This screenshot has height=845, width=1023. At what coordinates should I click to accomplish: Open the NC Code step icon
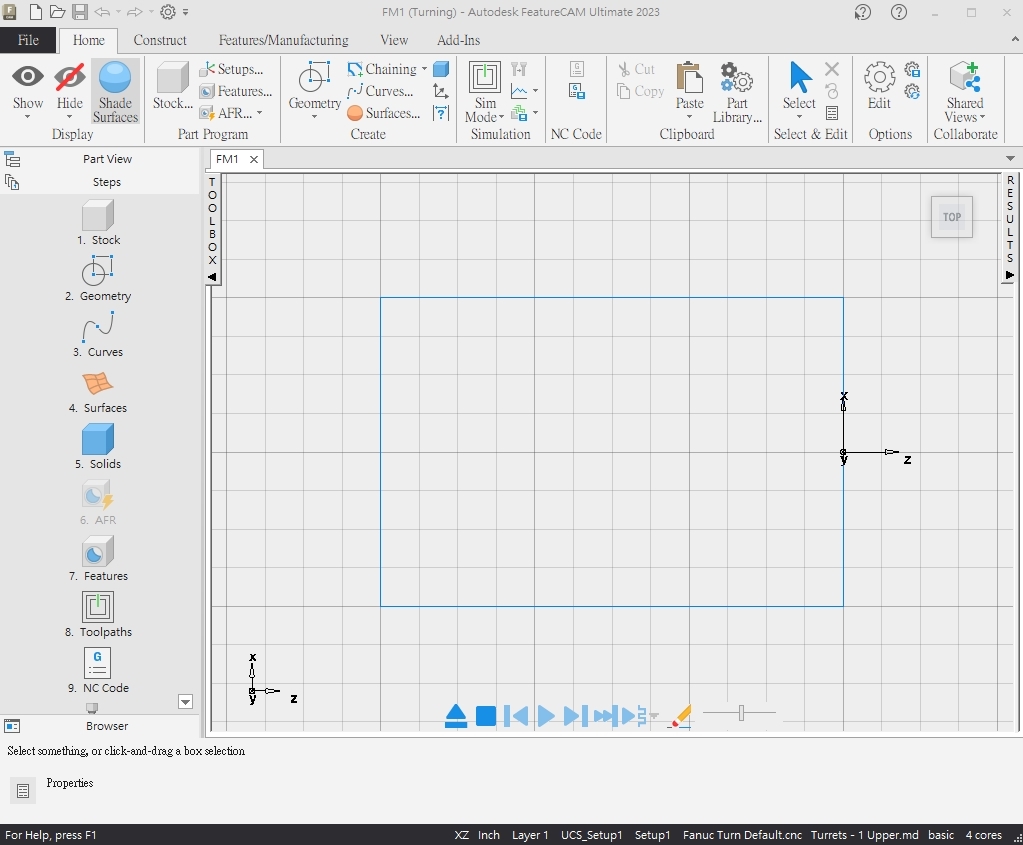point(97,663)
